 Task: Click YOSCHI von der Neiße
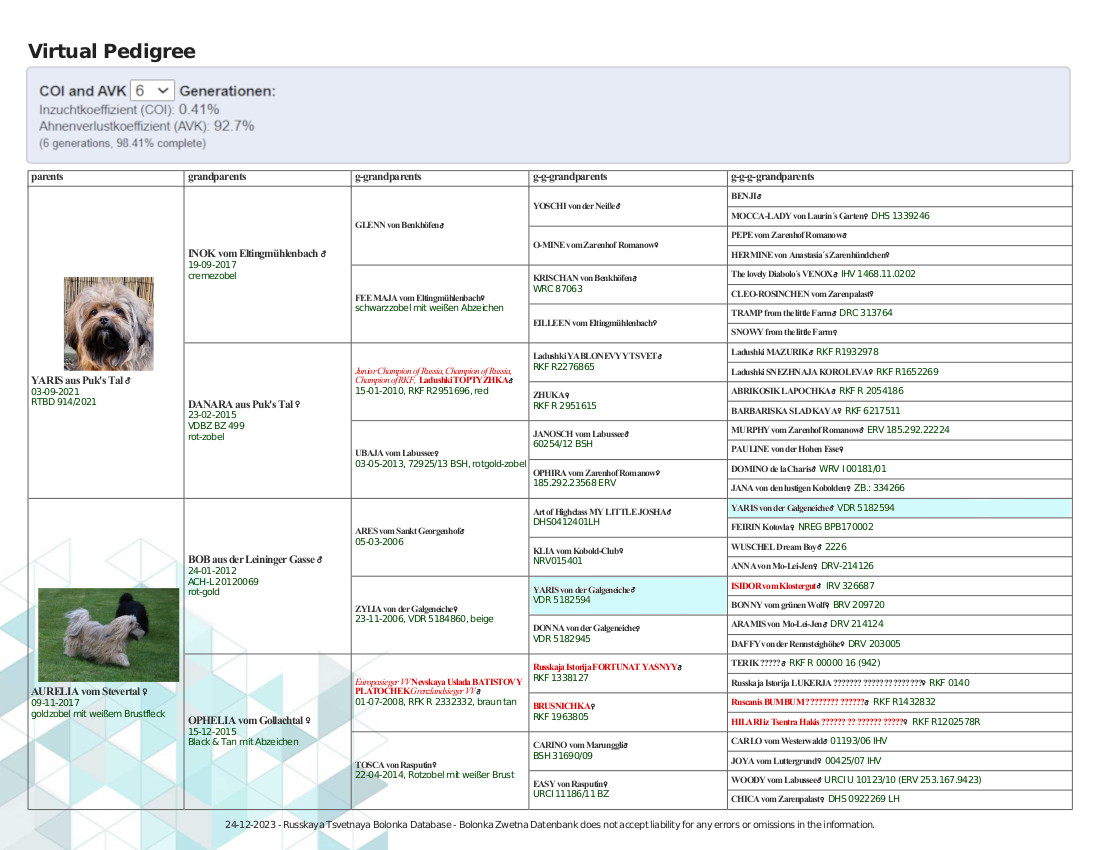click(577, 205)
